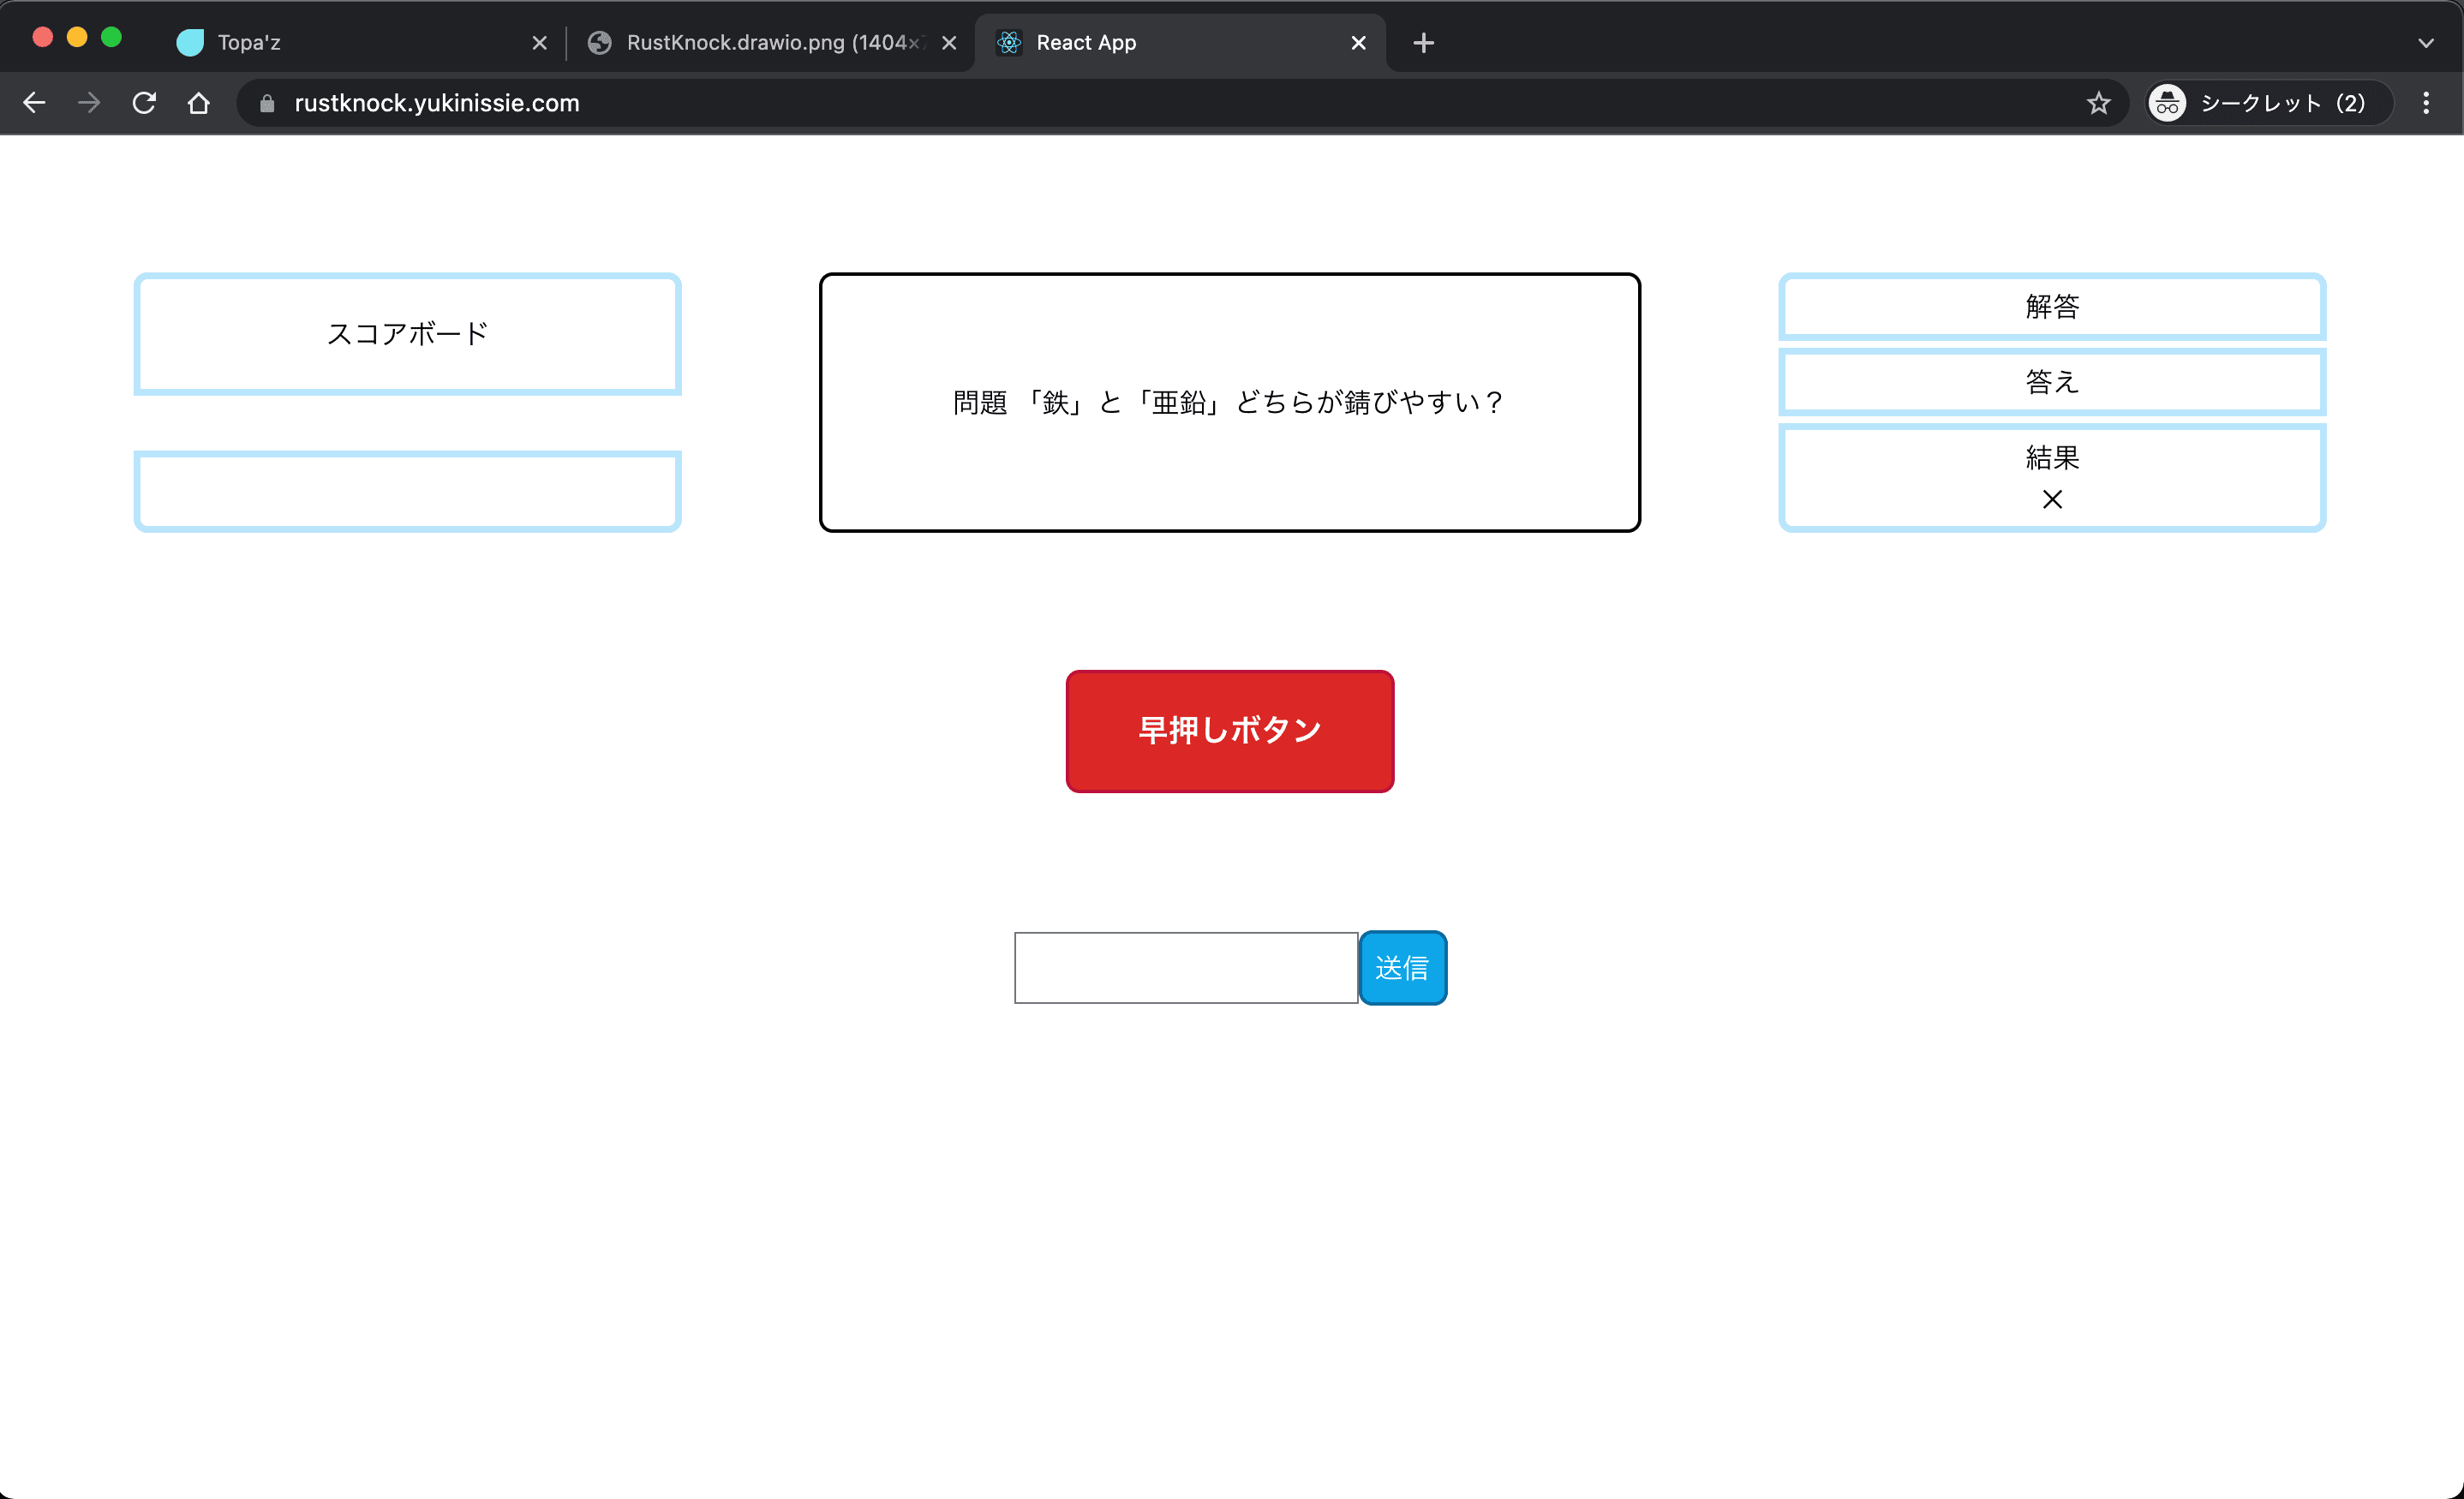Click the globe favicon on RustKnock tab
Image resolution: width=2464 pixels, height=1499 pixels.
599,42
